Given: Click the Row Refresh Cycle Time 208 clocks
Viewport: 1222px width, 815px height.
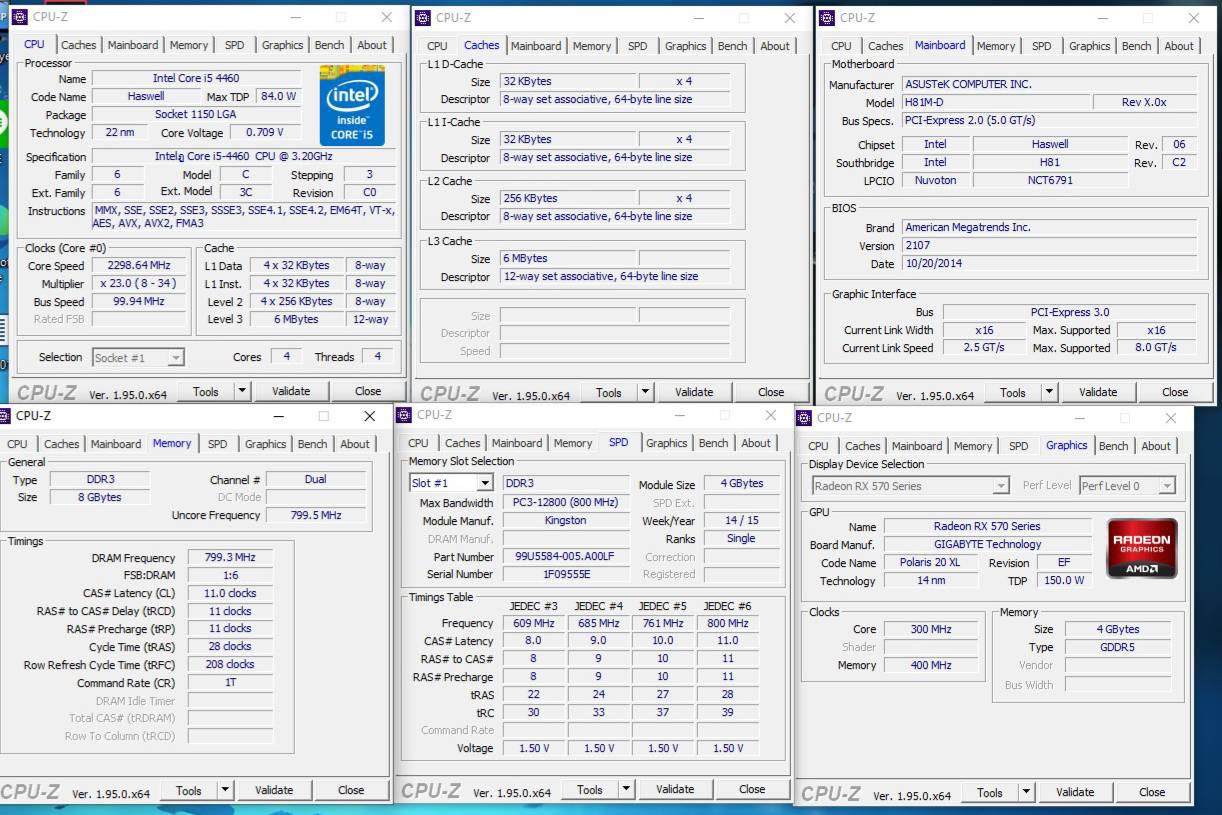Looking at the screenshot, I should tap(230, 664).
